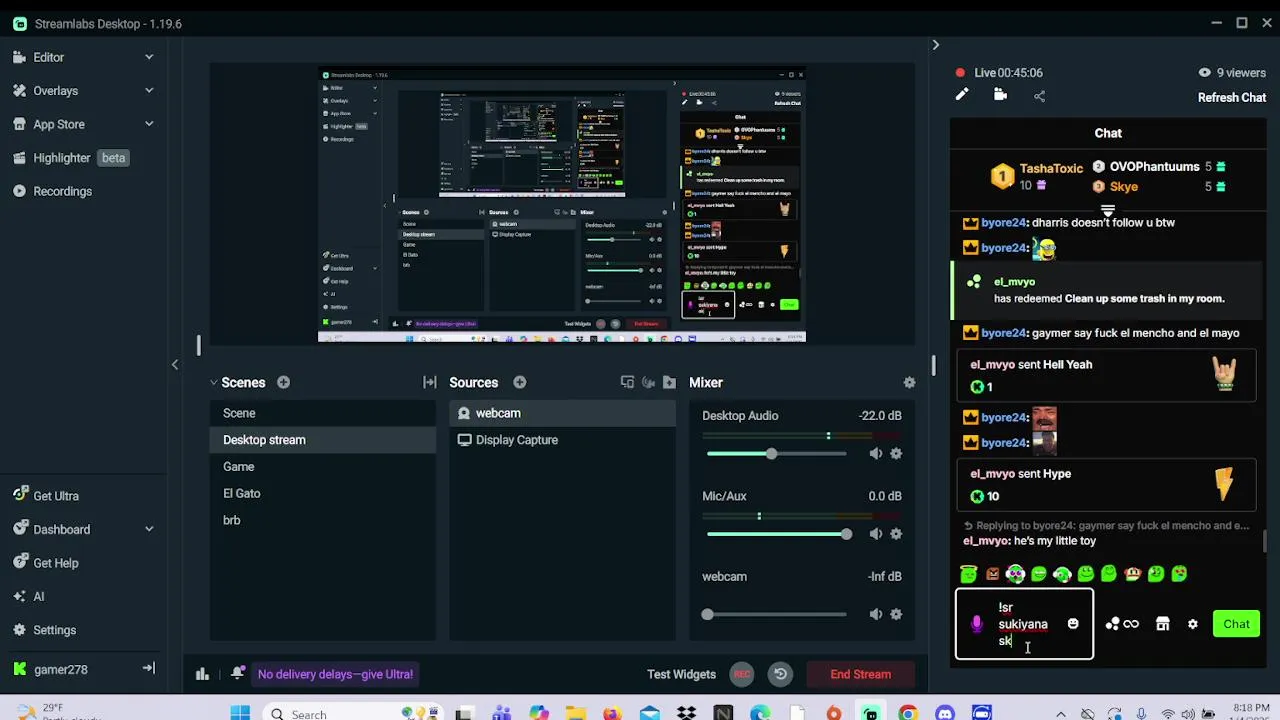Mute the Mic/Aux channel
Screen dimensions: 1280x720
[876, 534]
